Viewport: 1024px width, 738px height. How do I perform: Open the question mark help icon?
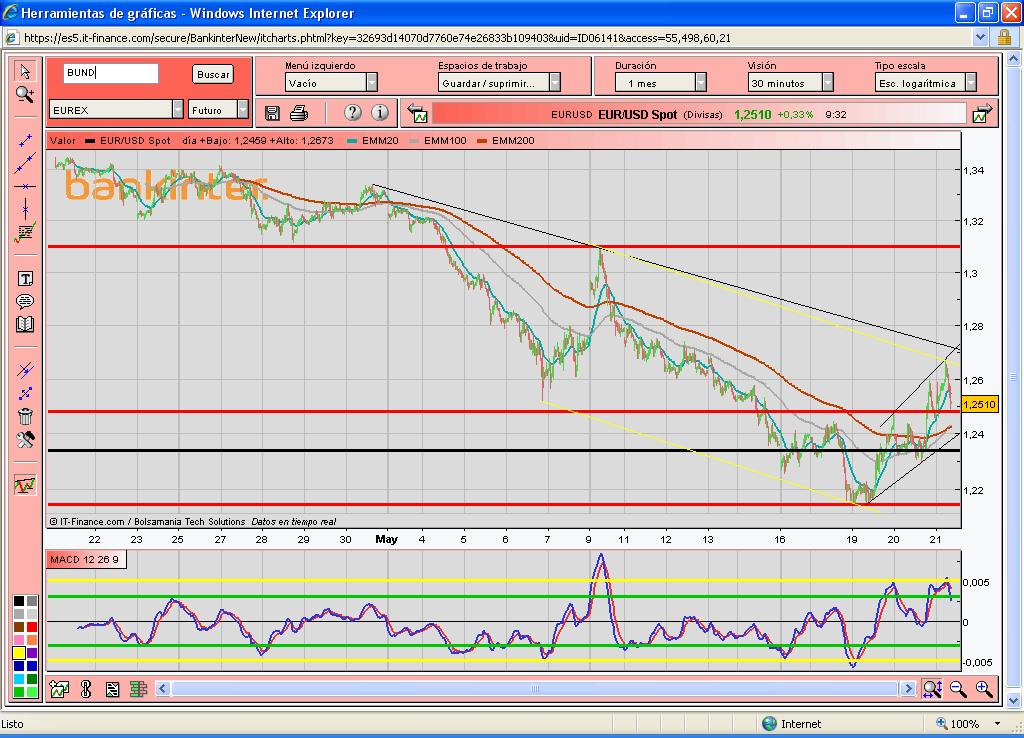352,113
